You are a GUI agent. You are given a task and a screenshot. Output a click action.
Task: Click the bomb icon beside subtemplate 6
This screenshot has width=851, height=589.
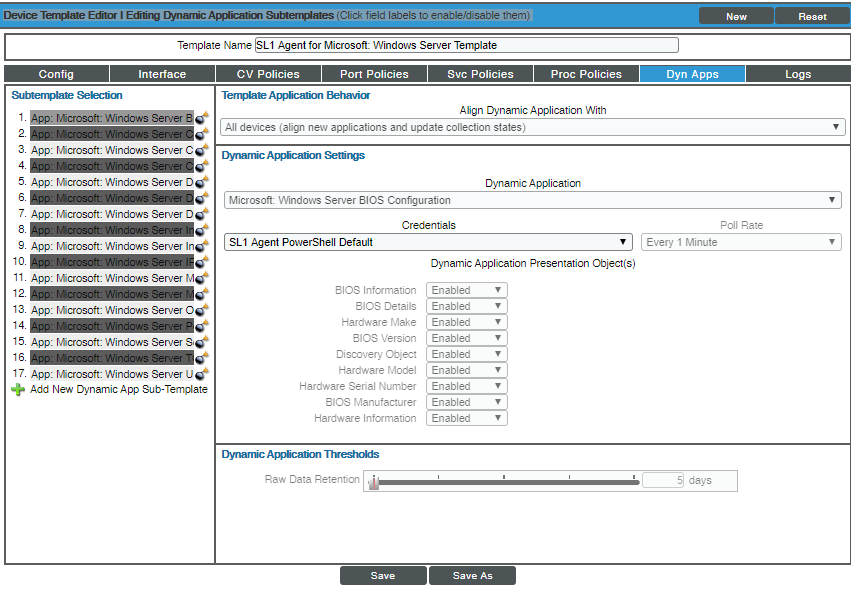tap(201, 198)
